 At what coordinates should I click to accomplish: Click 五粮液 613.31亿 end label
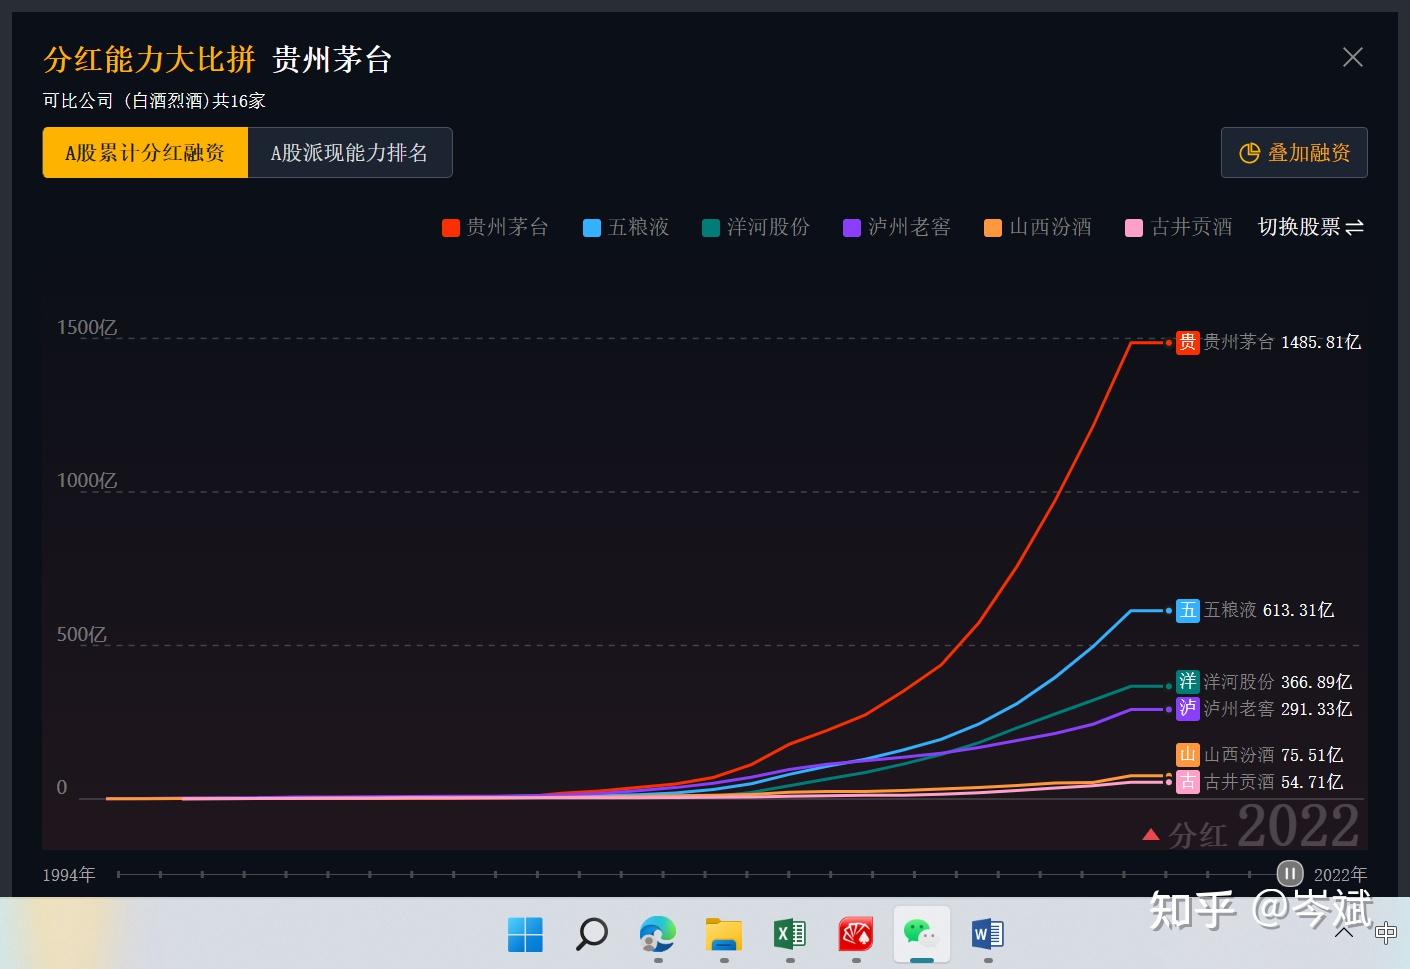tap(1269, 610)
